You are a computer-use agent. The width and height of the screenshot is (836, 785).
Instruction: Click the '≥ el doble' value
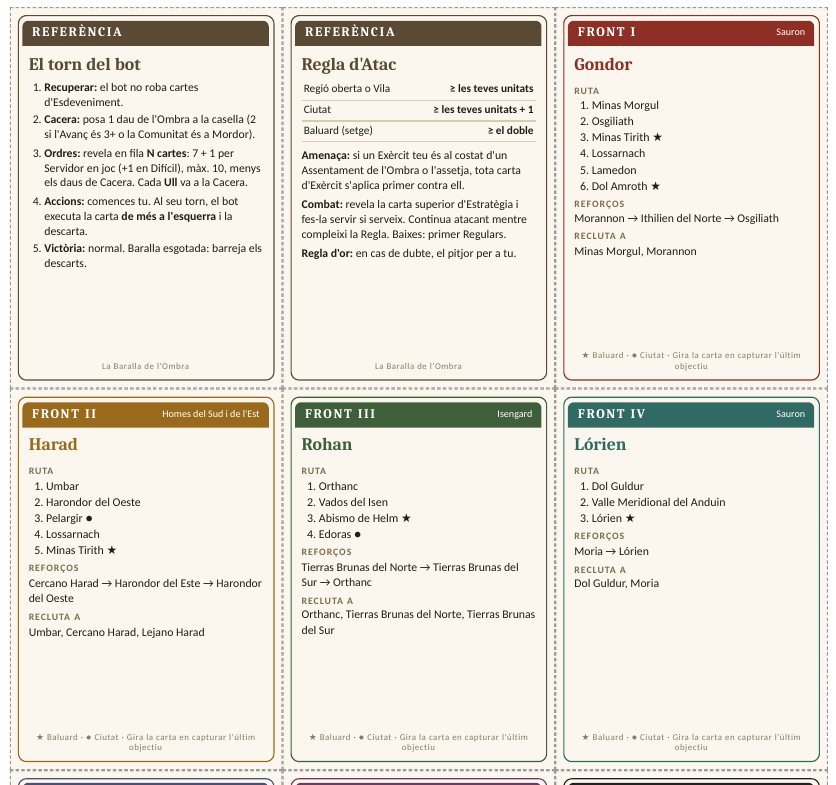[510, 130]
